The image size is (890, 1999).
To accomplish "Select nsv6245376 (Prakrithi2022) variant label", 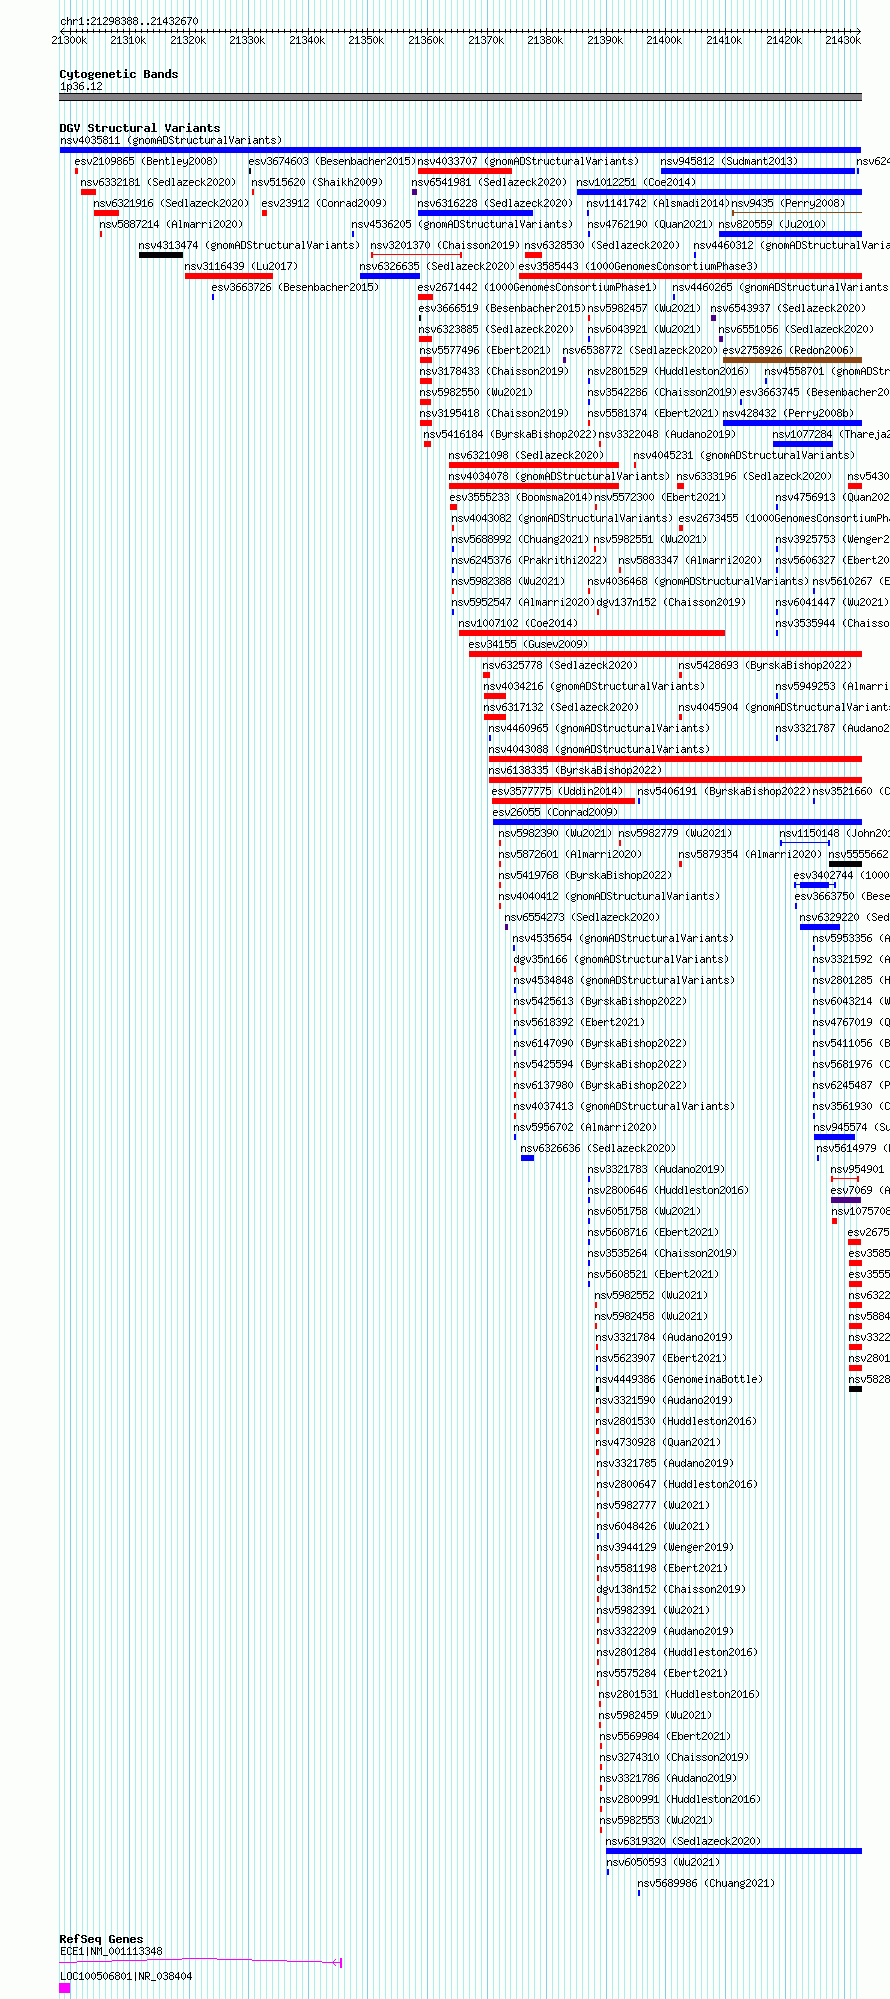I will [x=529, y=561].
